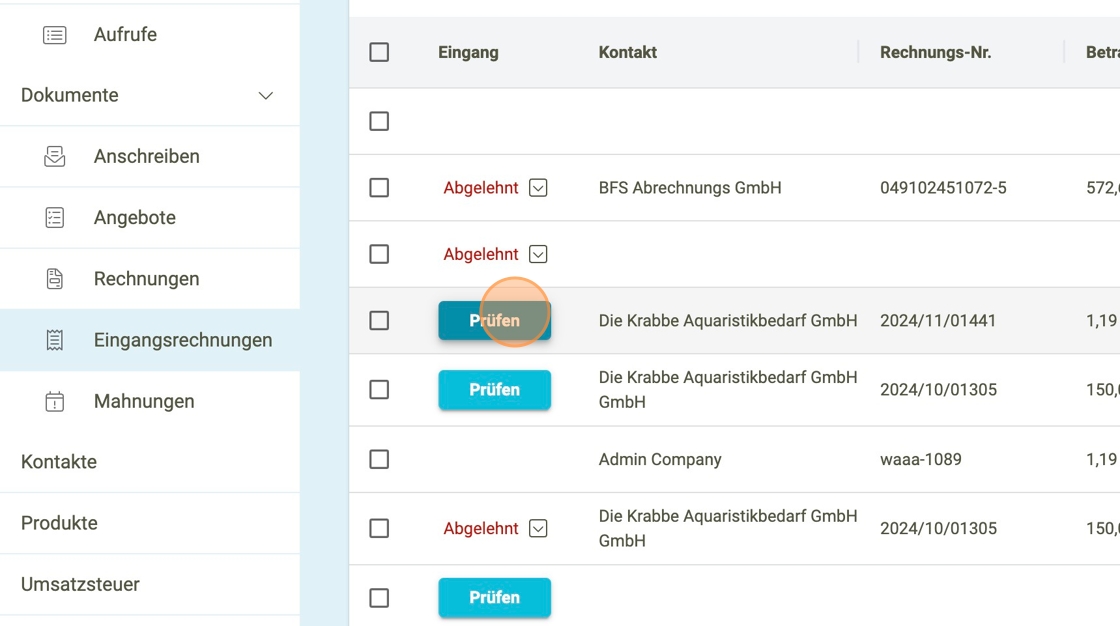This screenshot has width=1120, height=626.
Task: Sort by the Rechnungs-Nr. column header
Action: [x=935, y=52]
